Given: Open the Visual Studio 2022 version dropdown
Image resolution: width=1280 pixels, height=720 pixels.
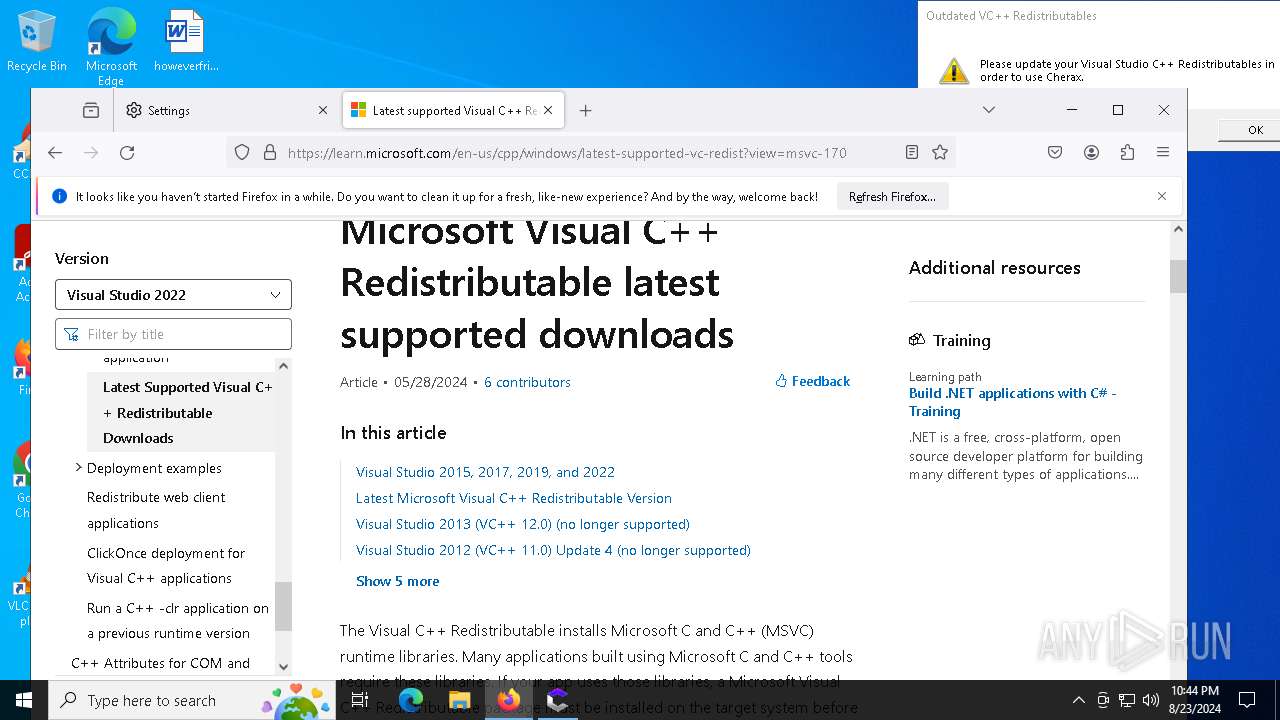Looking at the screenshot, I should pyautogui.click(x=173, y=295).
